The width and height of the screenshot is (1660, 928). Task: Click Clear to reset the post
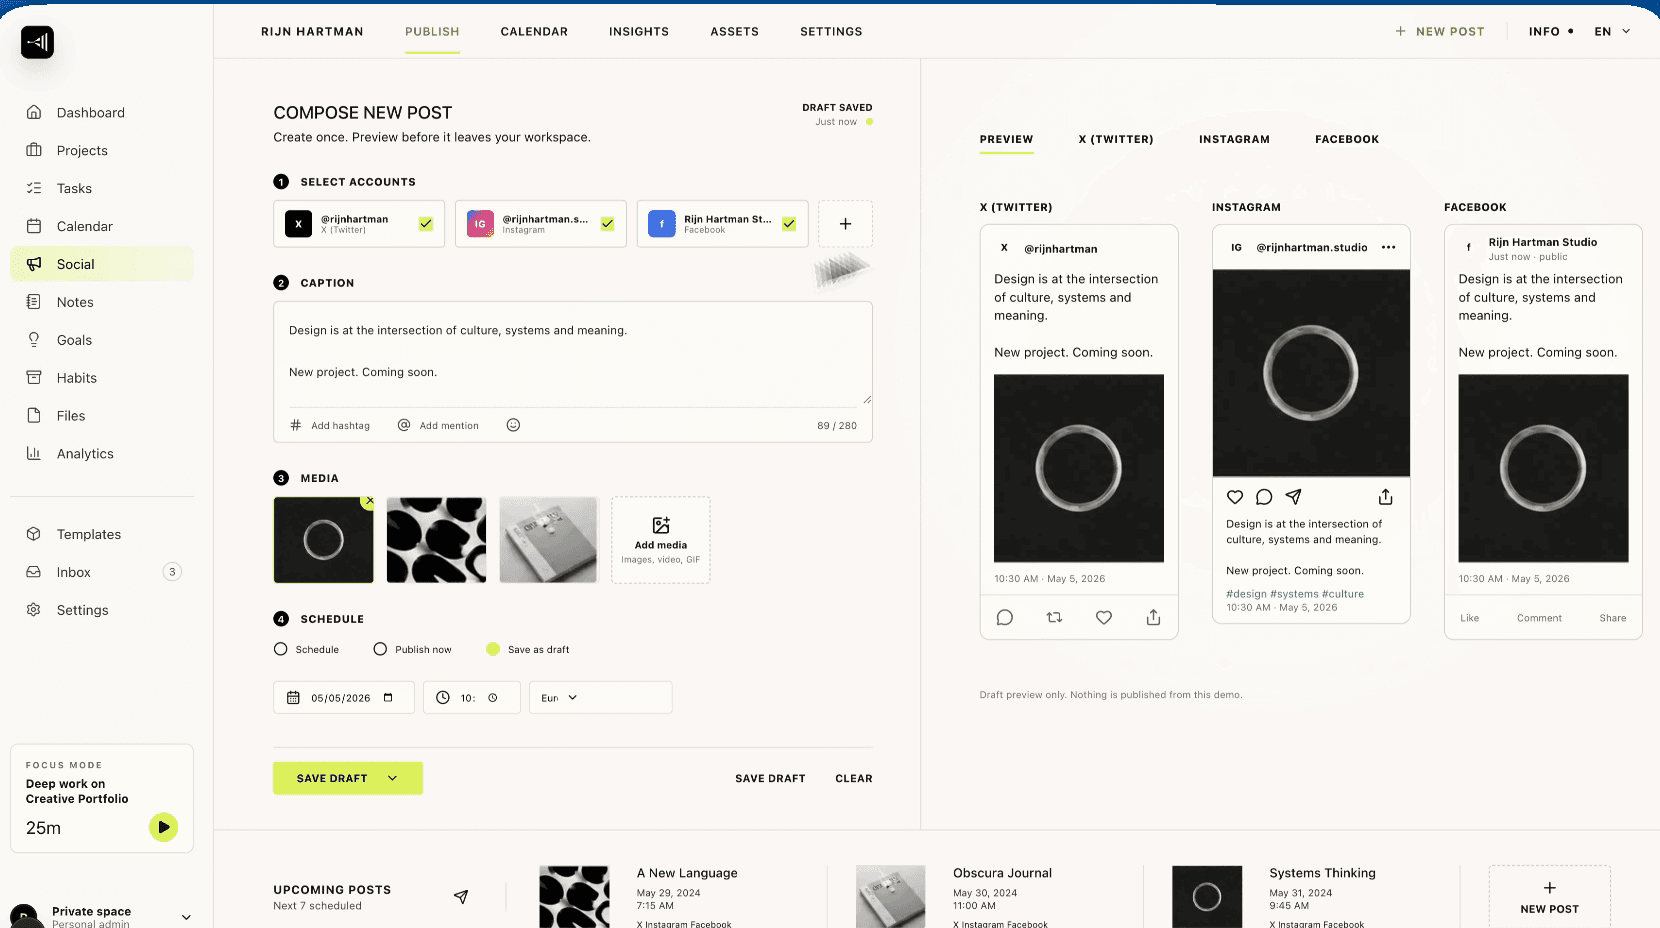tap(854, 779)
